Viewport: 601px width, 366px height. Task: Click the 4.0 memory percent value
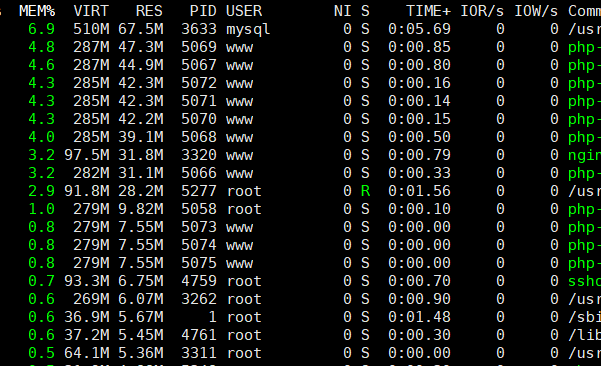coord(41,137)
